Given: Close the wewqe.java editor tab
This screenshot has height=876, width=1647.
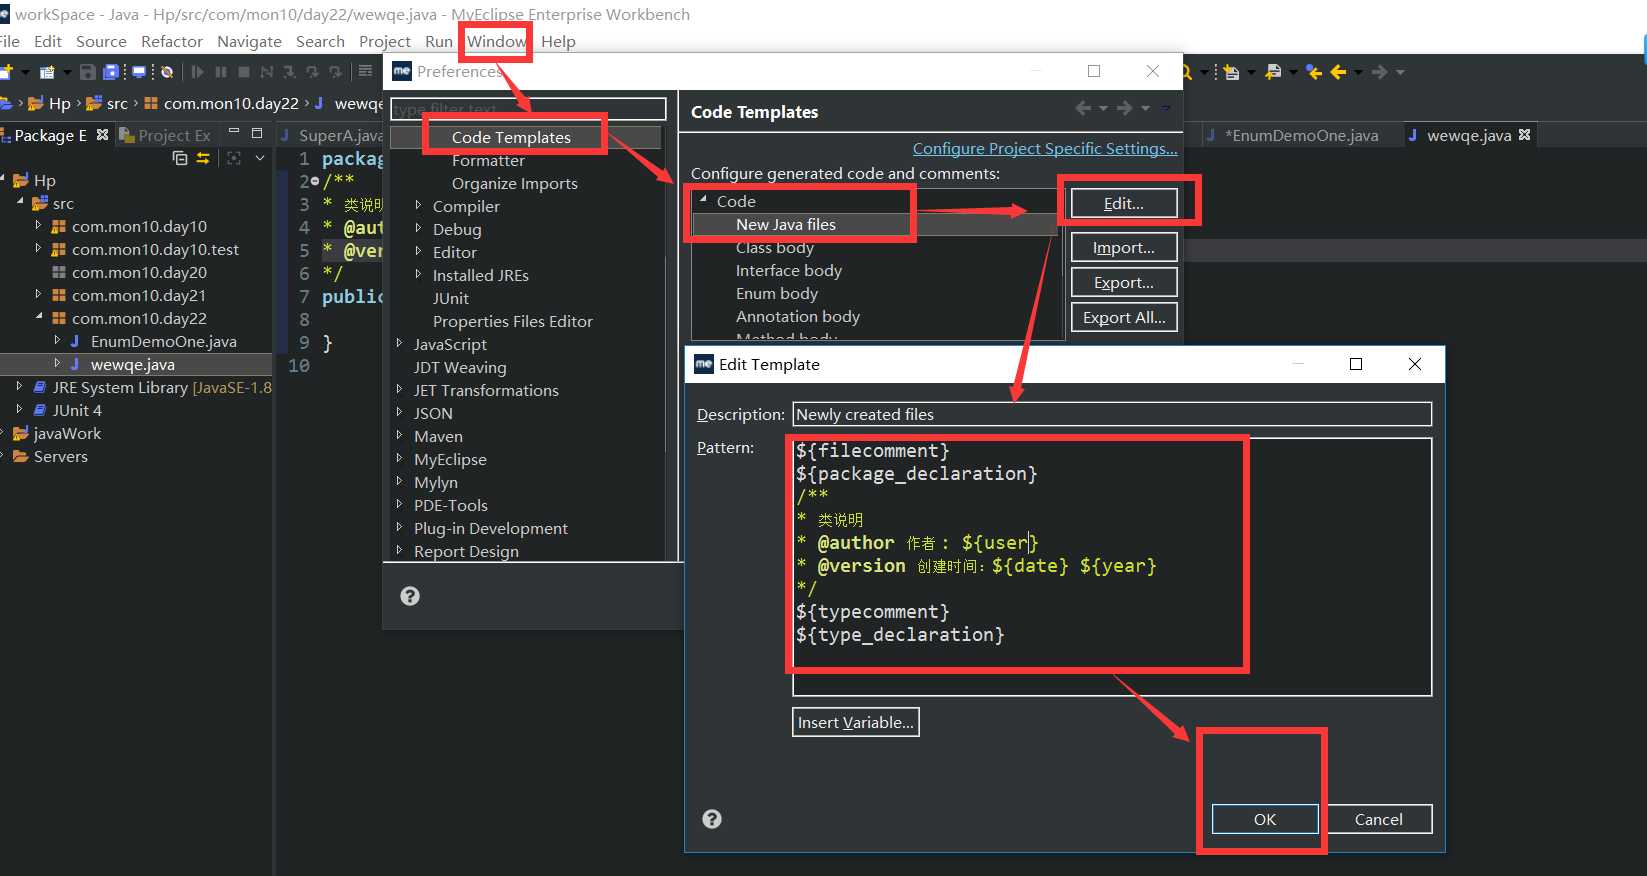Looking at the screenshot, I should [1524, 134].
